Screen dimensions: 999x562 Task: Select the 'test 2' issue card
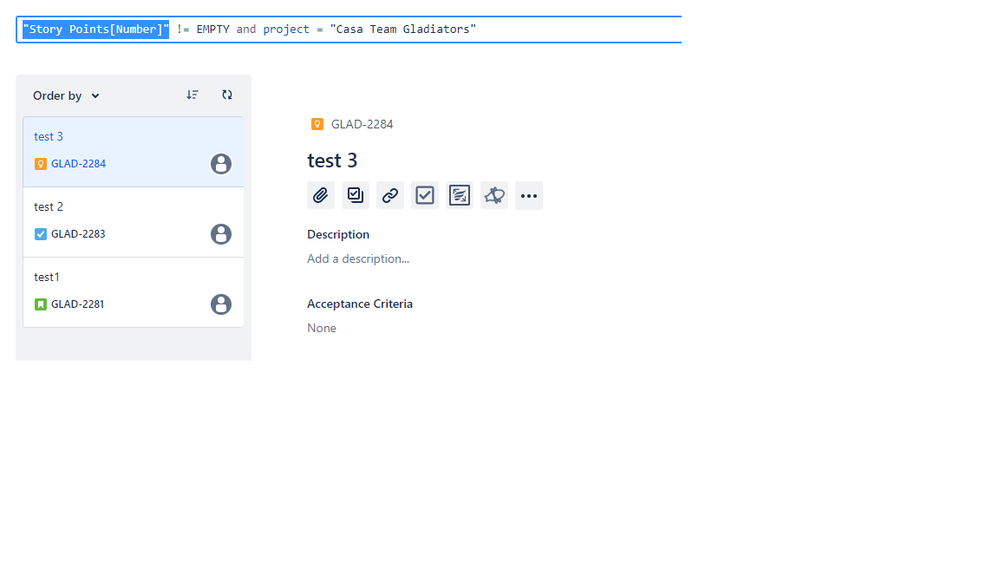(133, 222)
